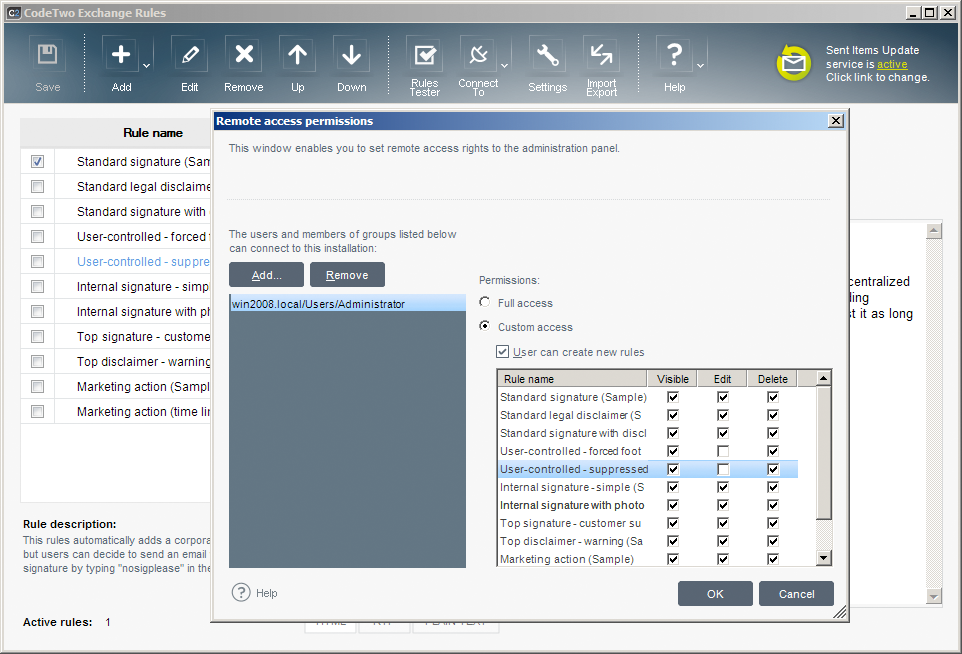
Task: Click the Save toolbar icon
Action: 47,55
